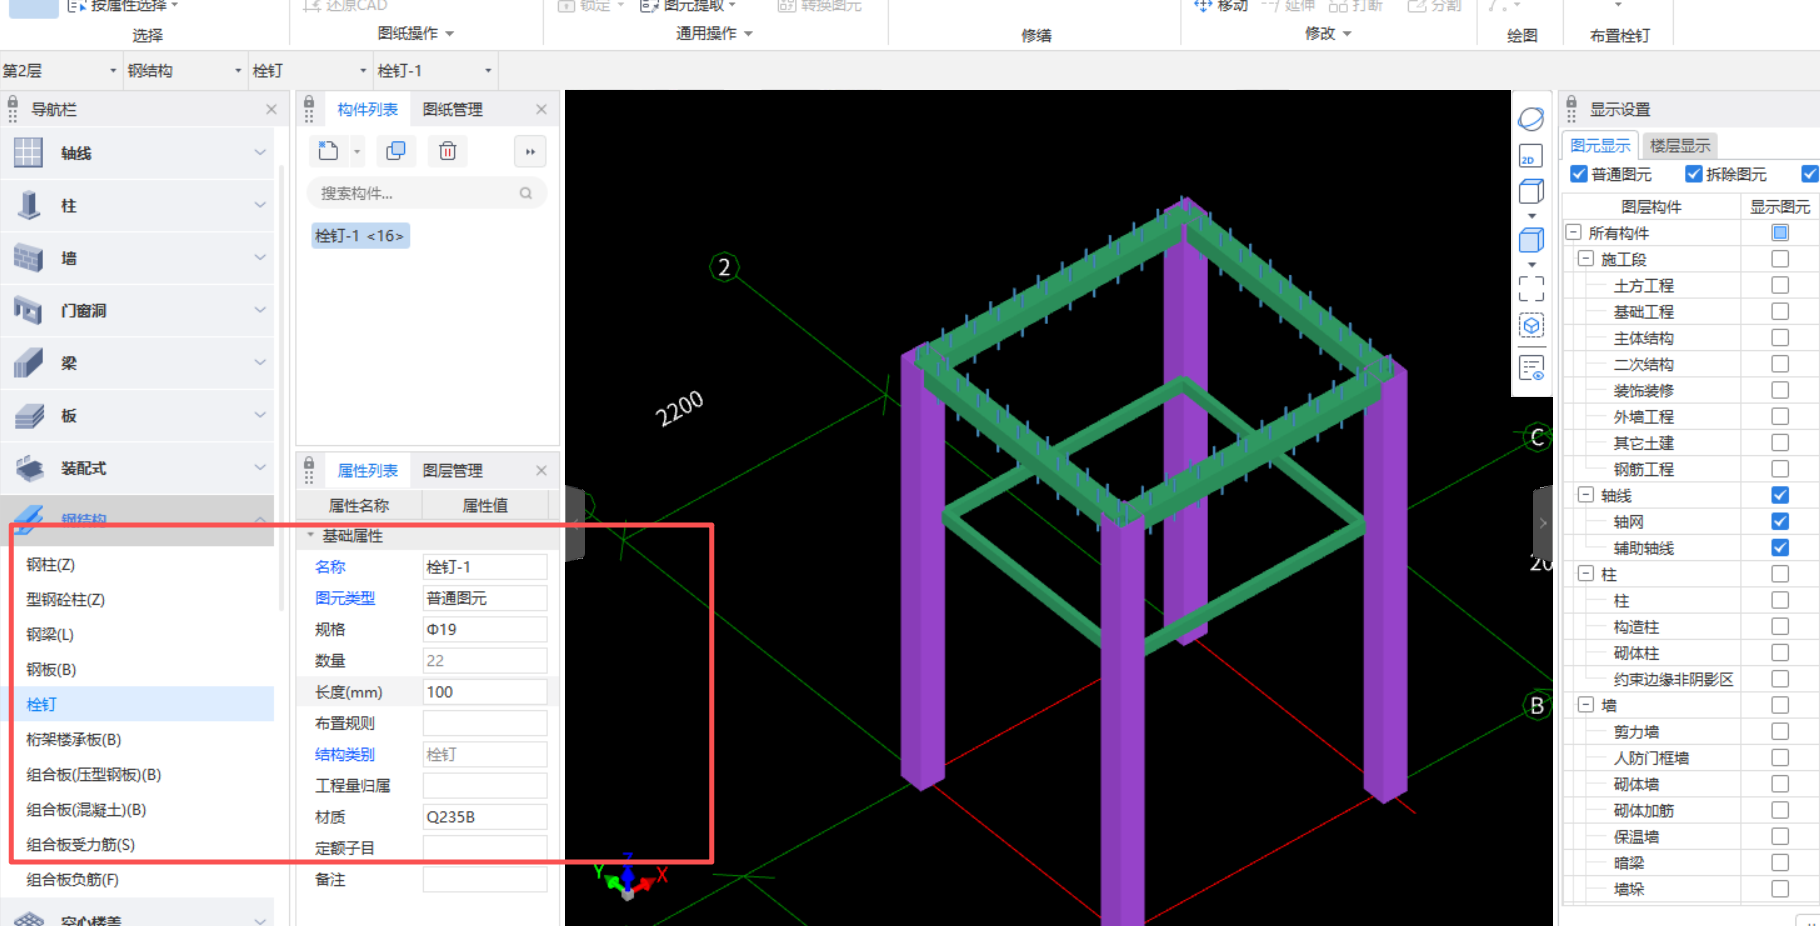
Task: Select 钢梁(L) in steel structure list
Action: [x=50, y=634]
